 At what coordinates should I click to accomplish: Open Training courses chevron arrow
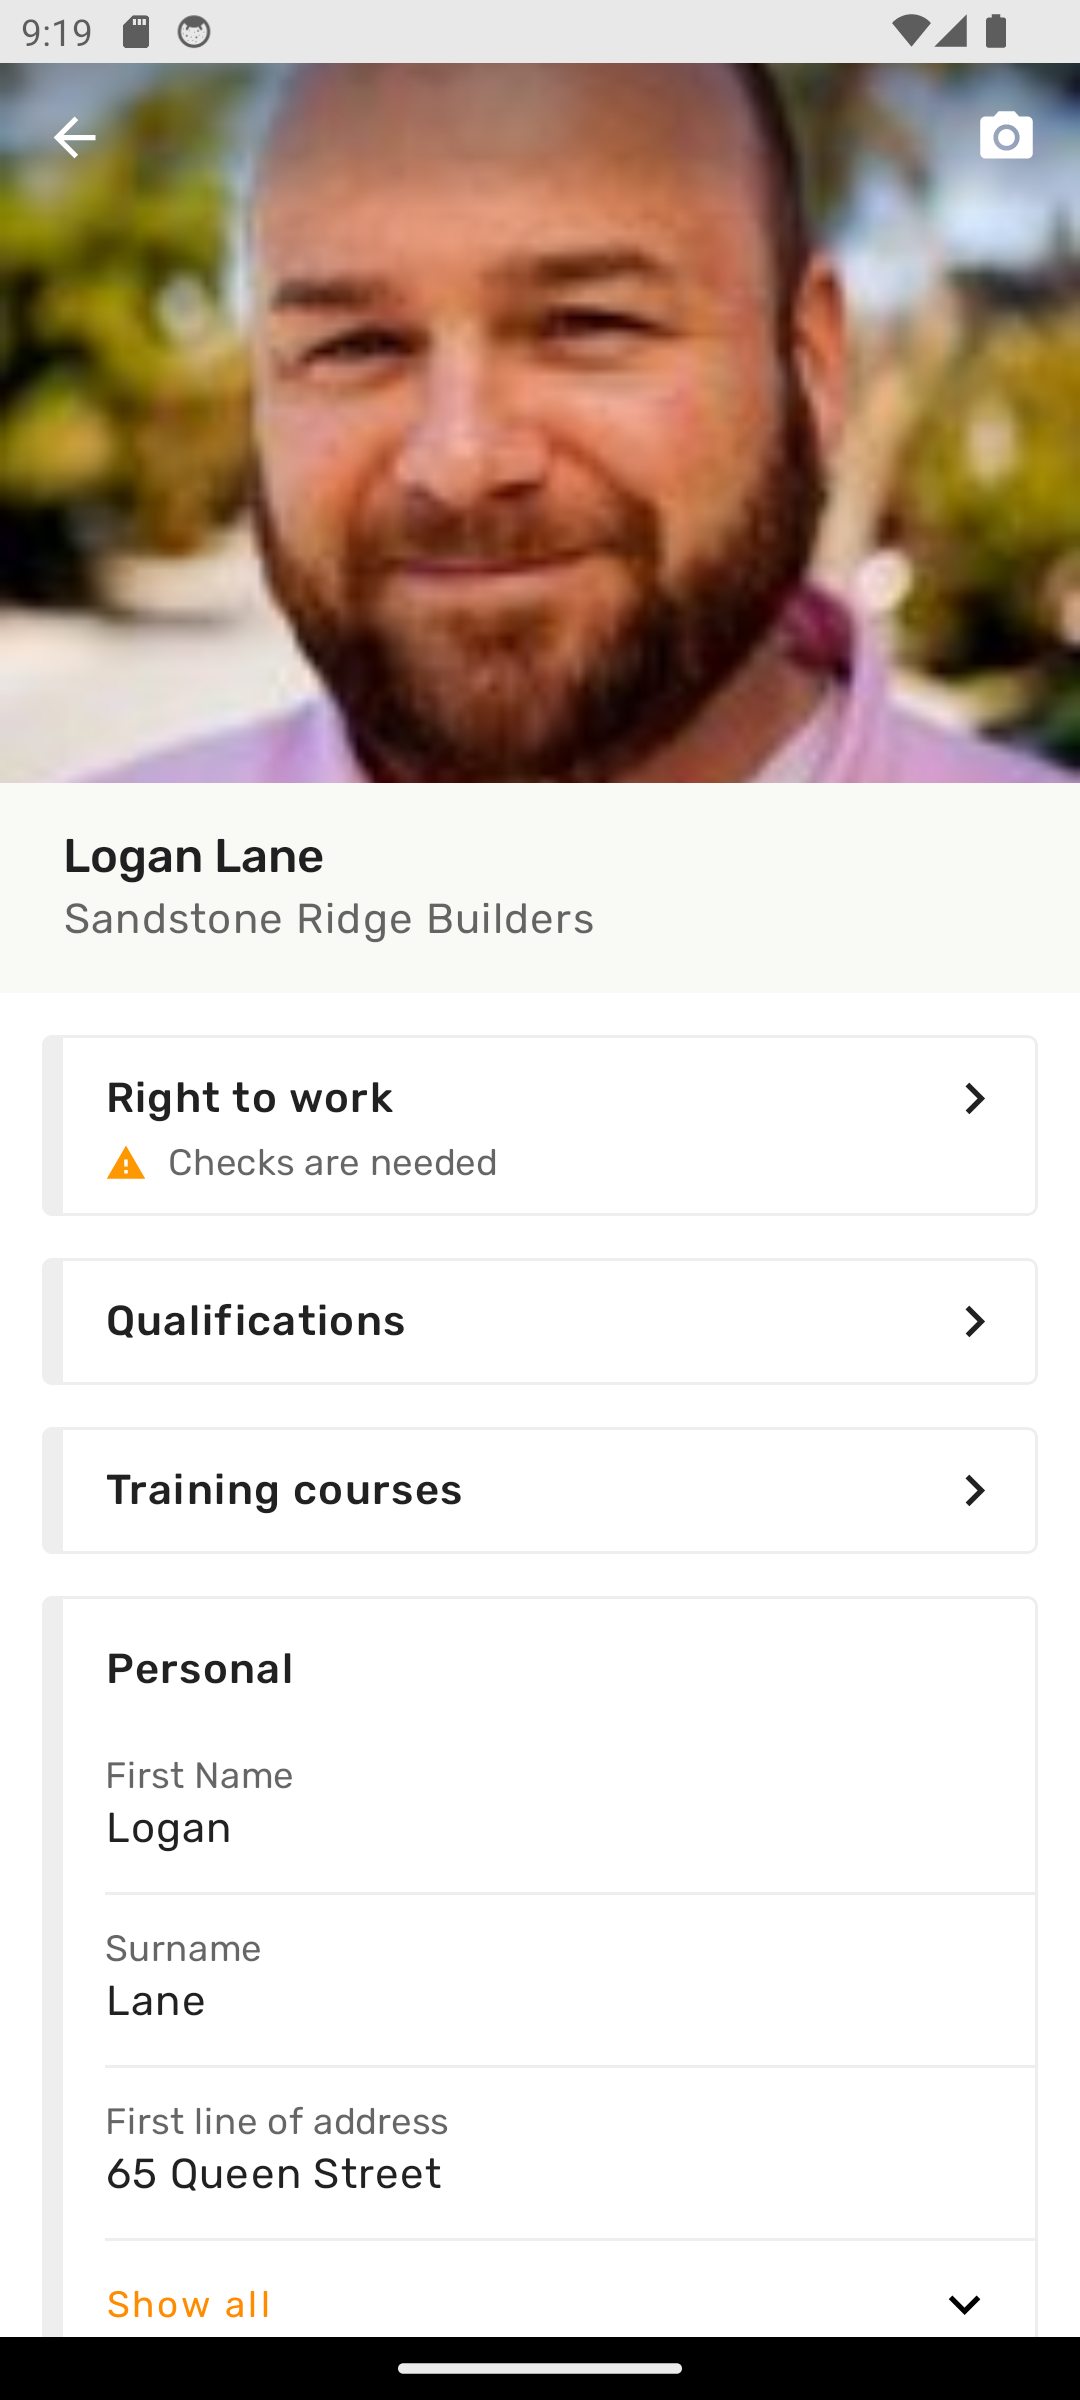pyautogui.click(x=974, y=1490)
